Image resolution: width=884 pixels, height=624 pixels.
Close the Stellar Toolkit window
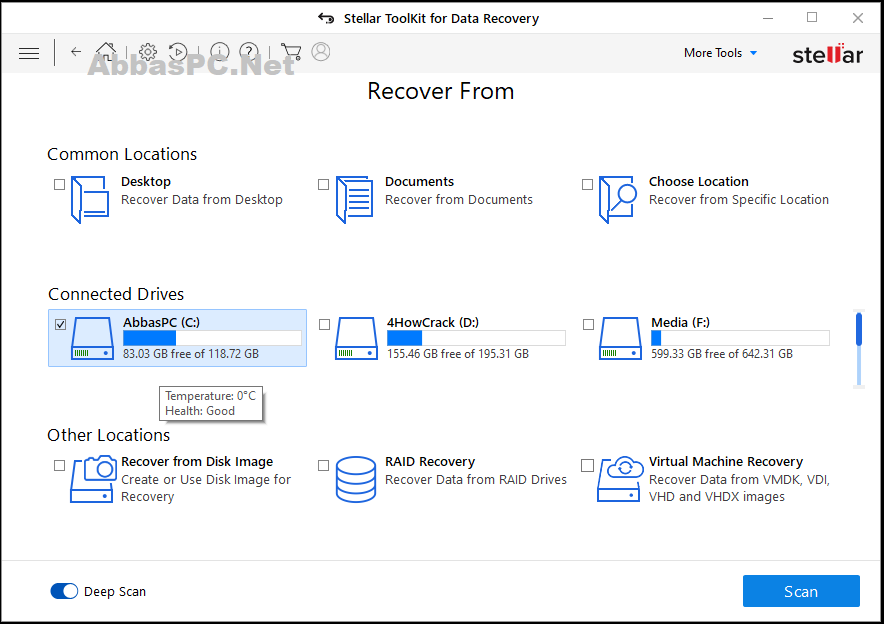pyautogui.click(x=858, y=18)
